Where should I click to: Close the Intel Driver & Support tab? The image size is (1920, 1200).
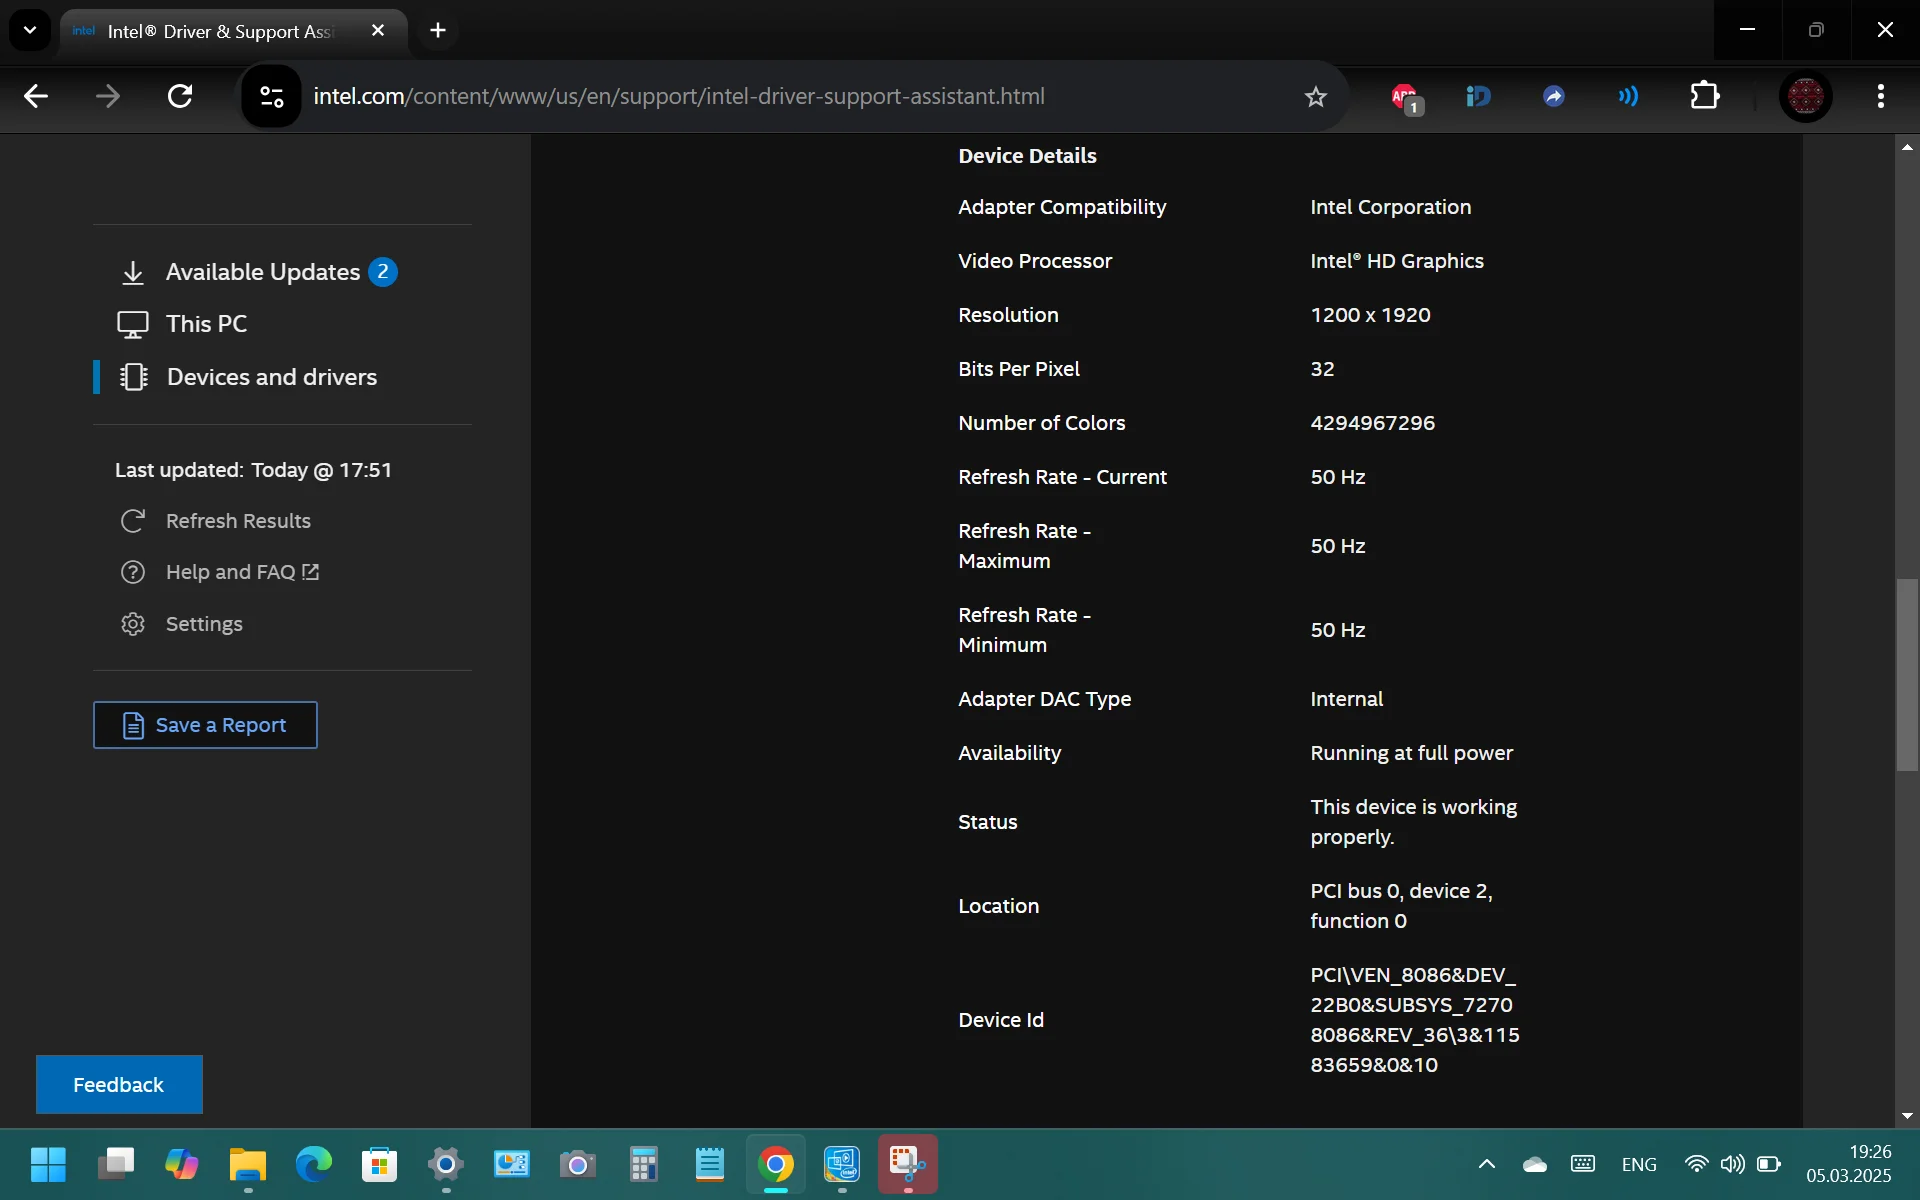point(378,31)
